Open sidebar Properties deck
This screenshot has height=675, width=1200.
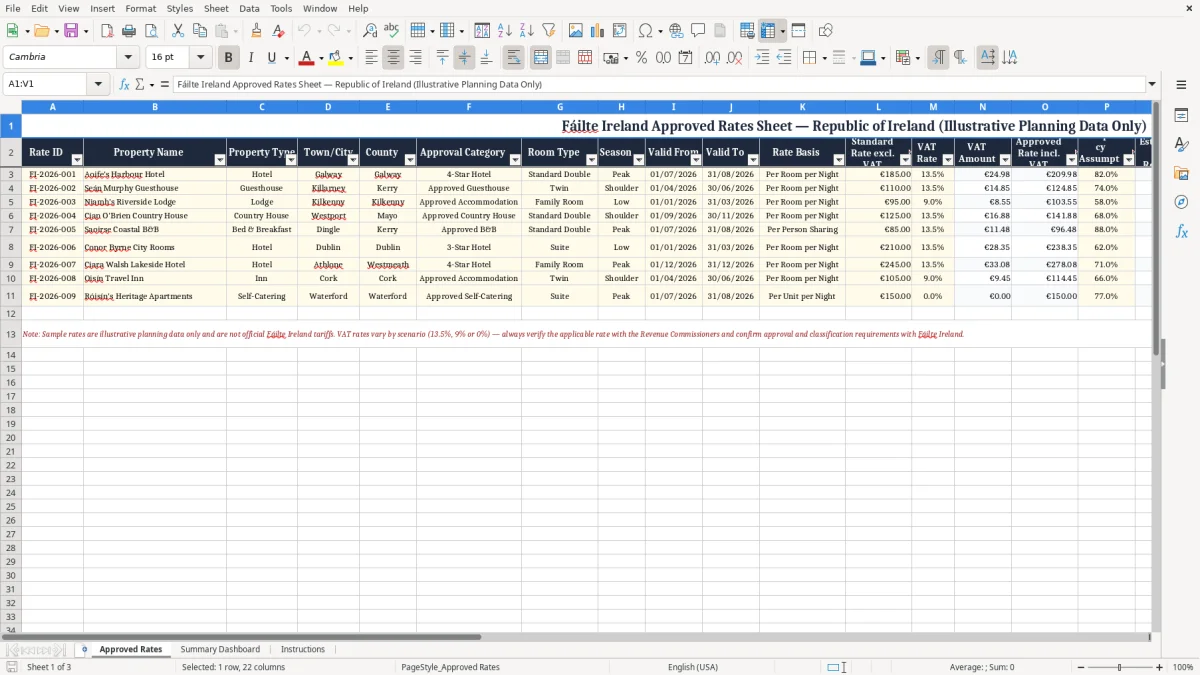1181,116
